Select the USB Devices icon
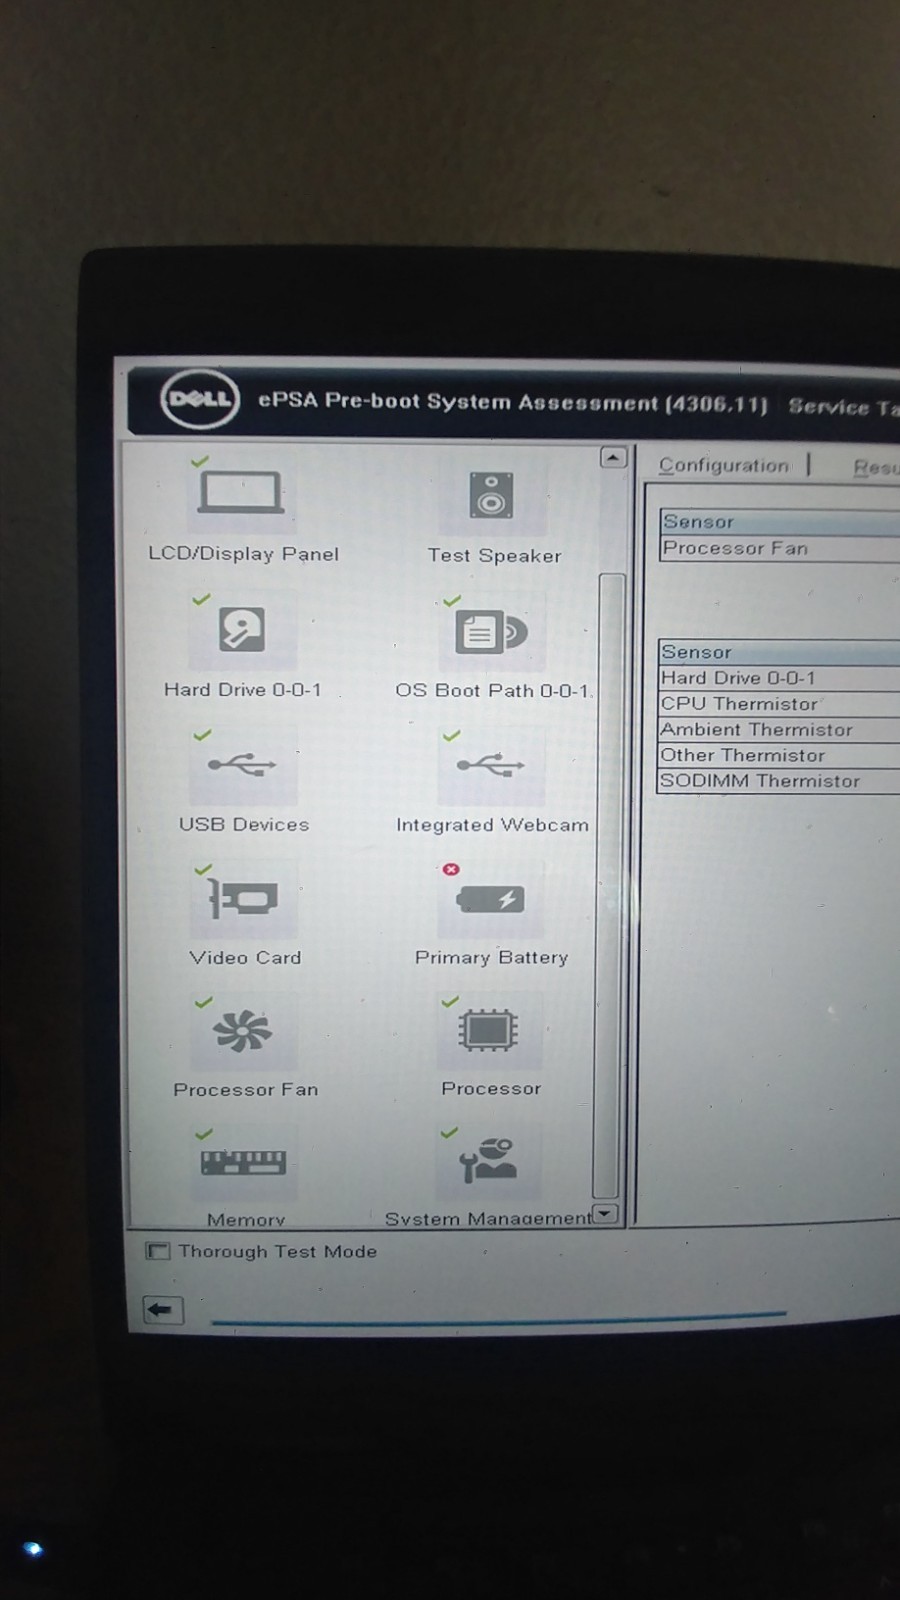This screenshot has width=900, height=1600. 242,766
